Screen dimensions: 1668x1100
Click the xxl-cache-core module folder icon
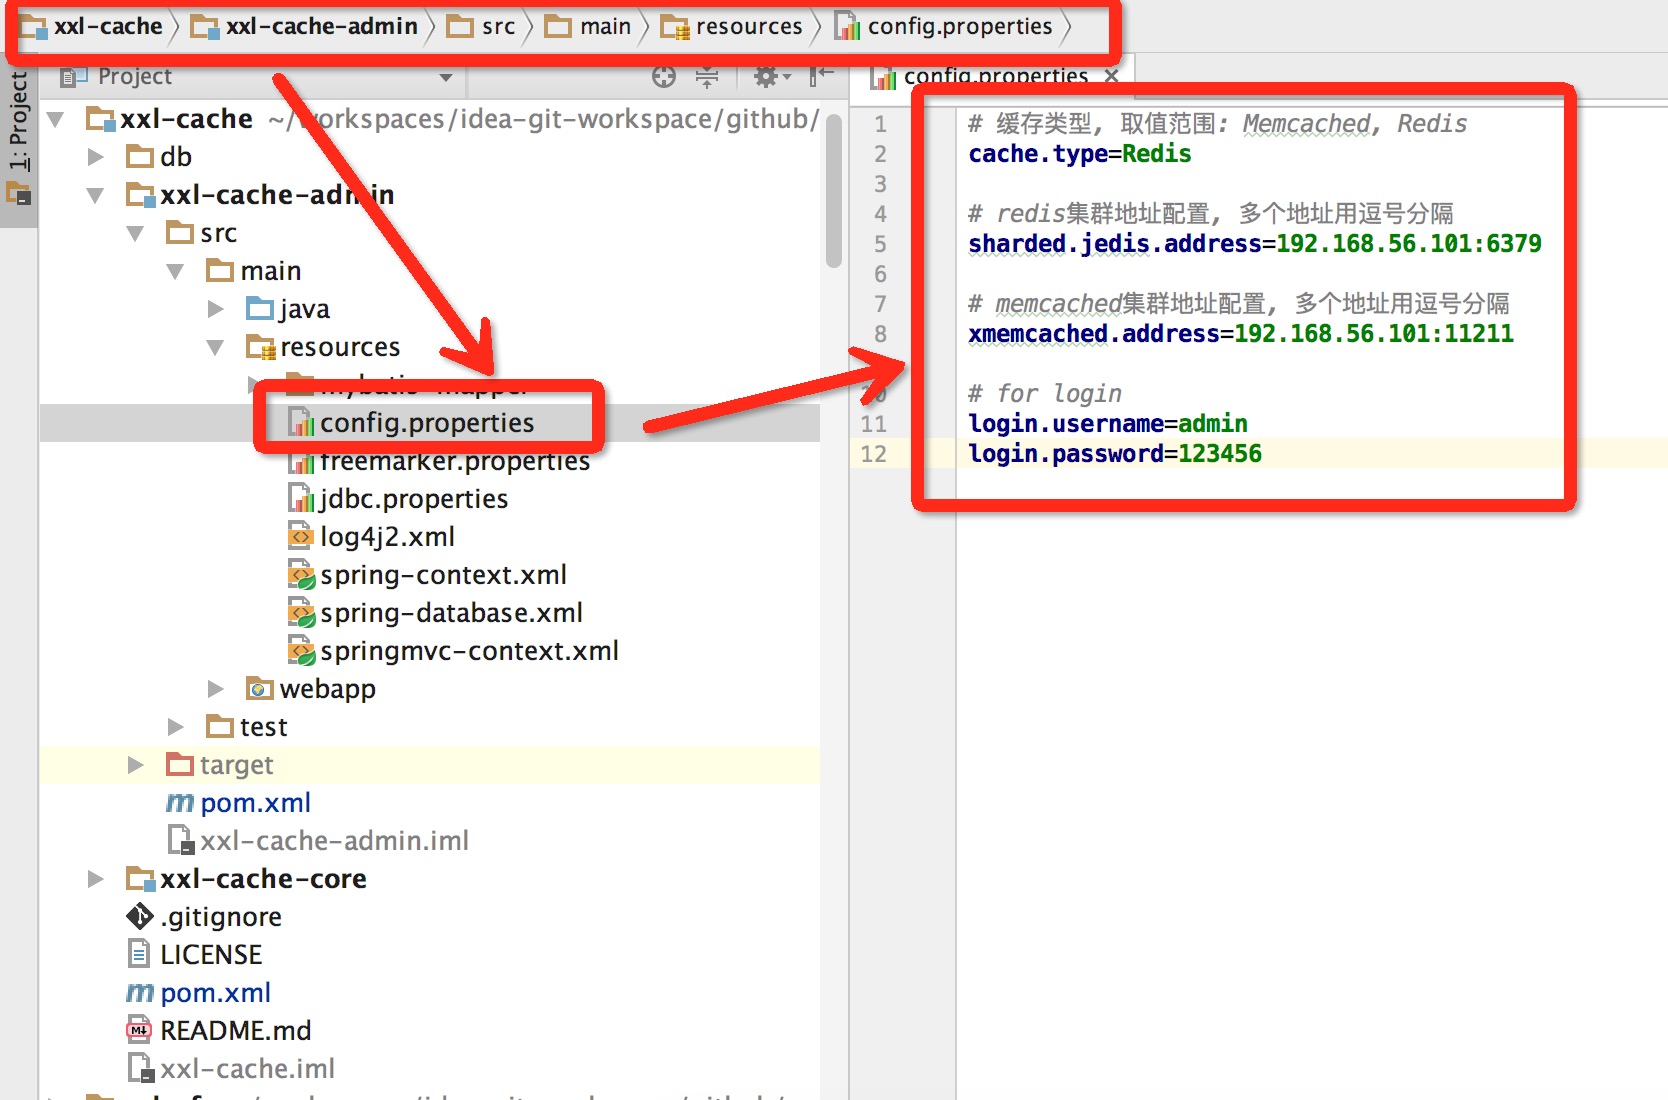pos(140,879)
